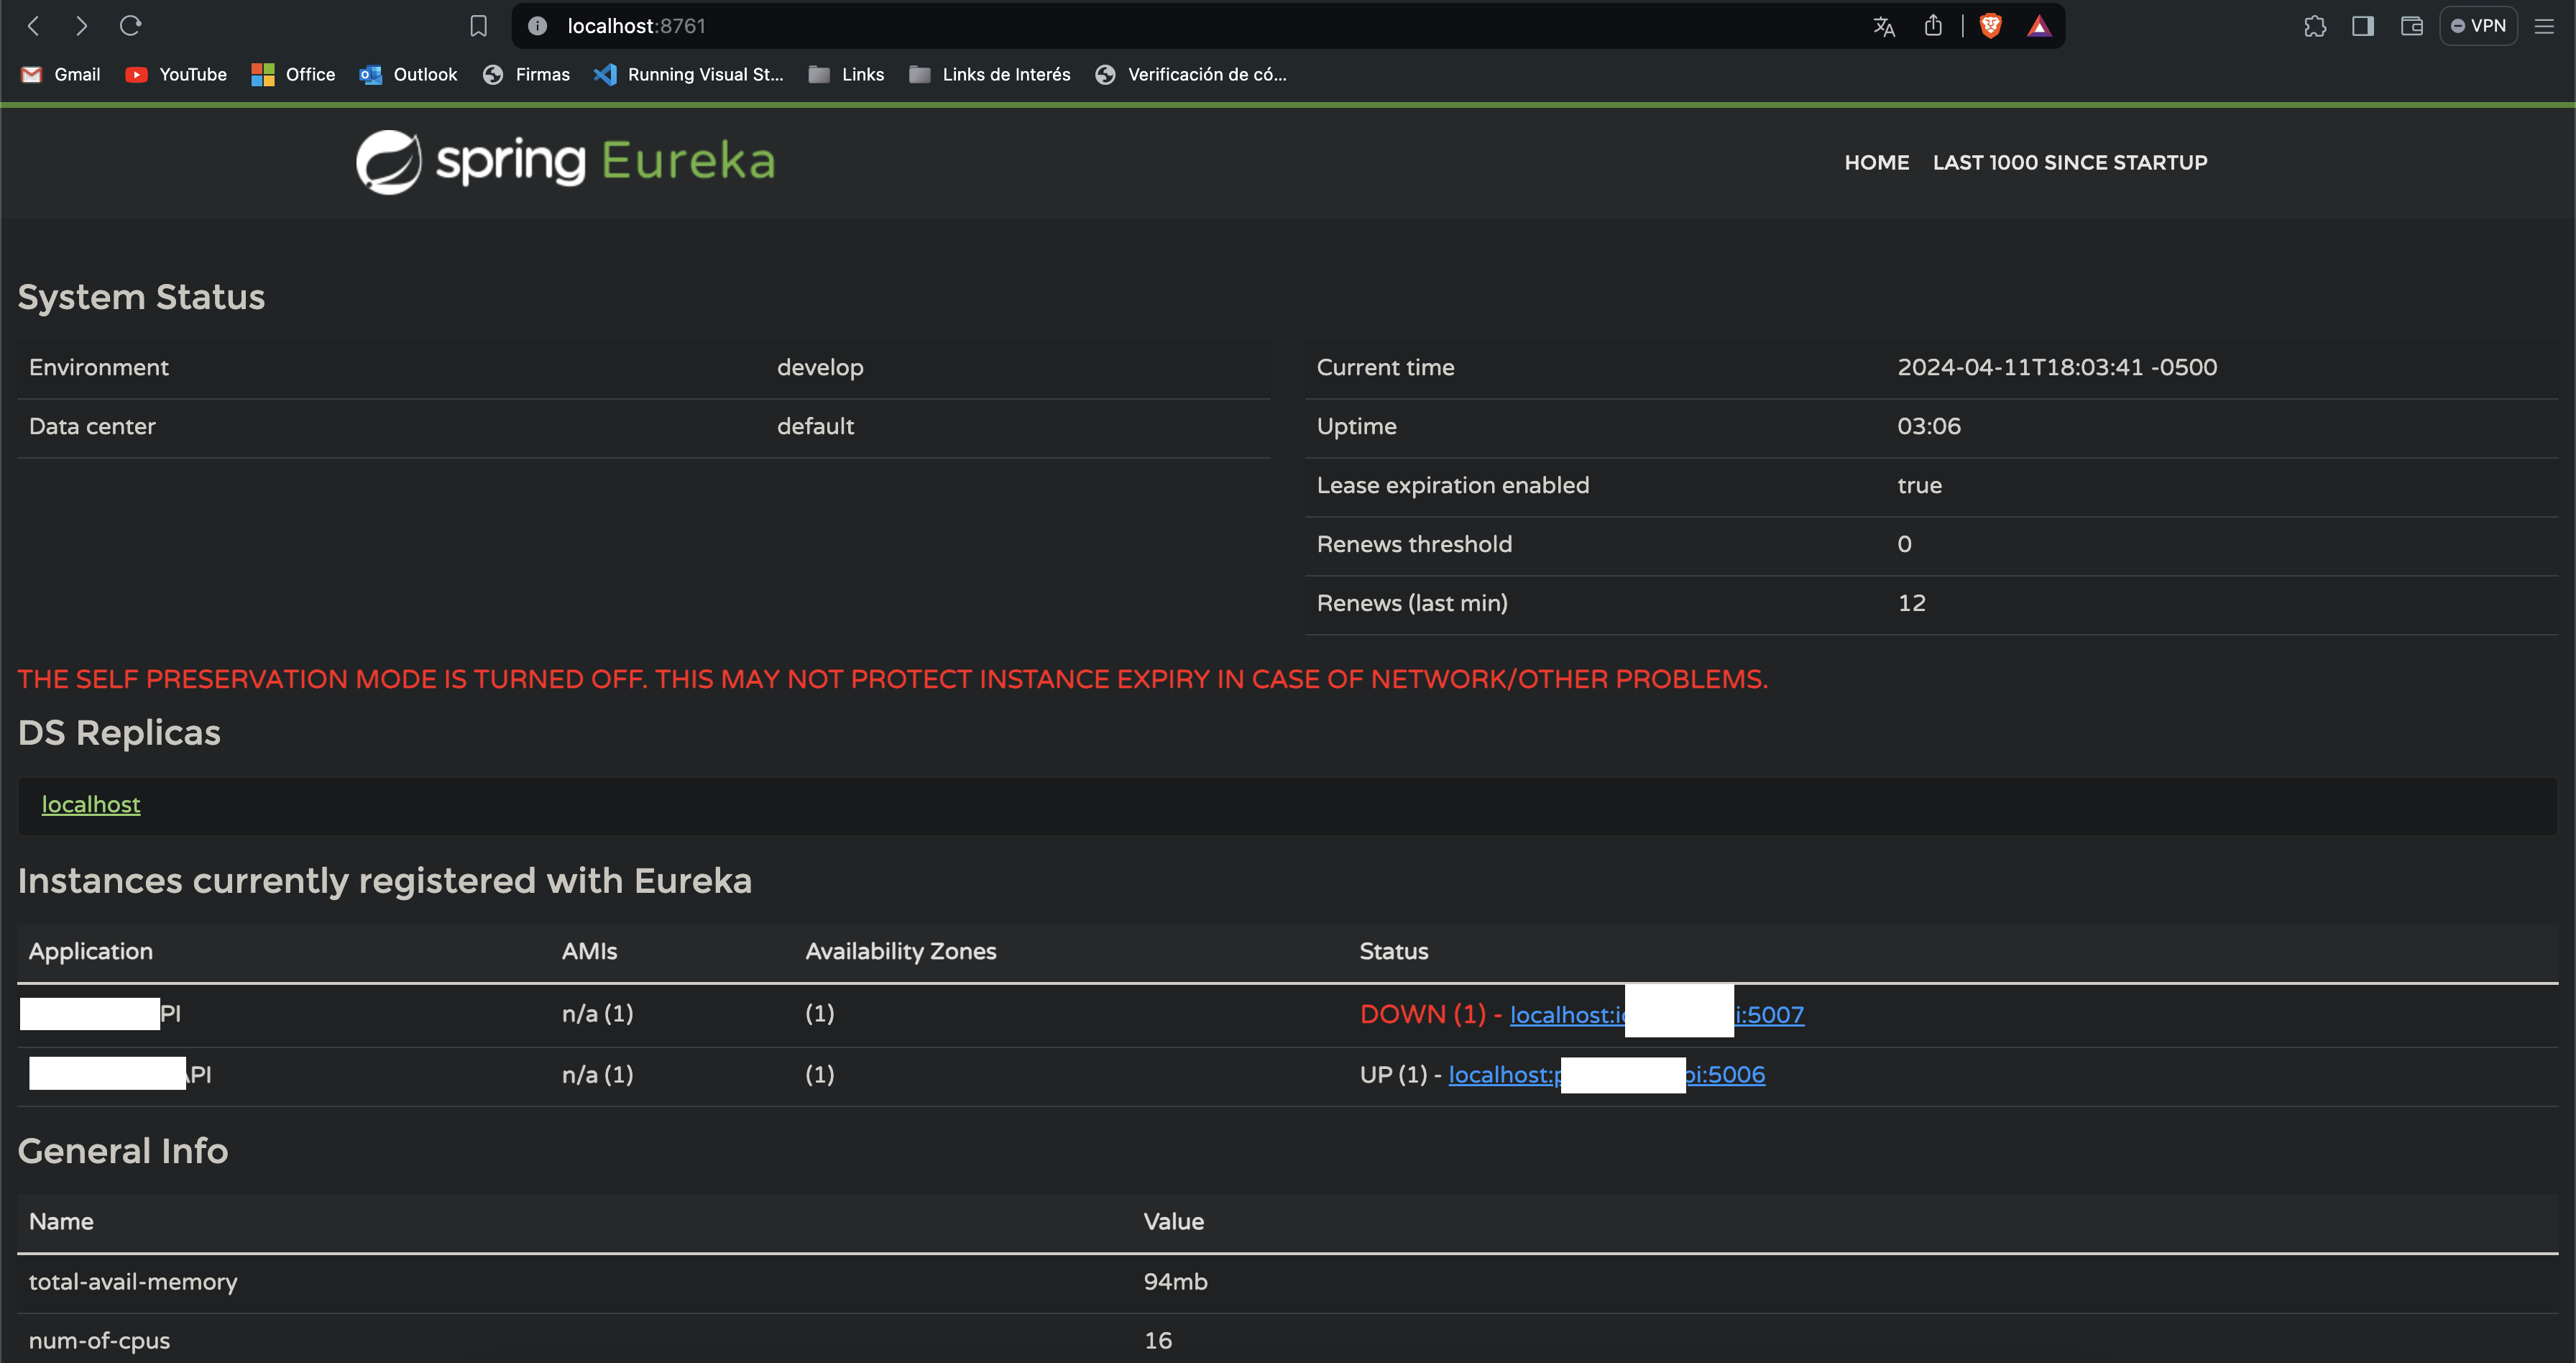
Task: Open the browser hamburger menu
Action: coord(2544,26)
